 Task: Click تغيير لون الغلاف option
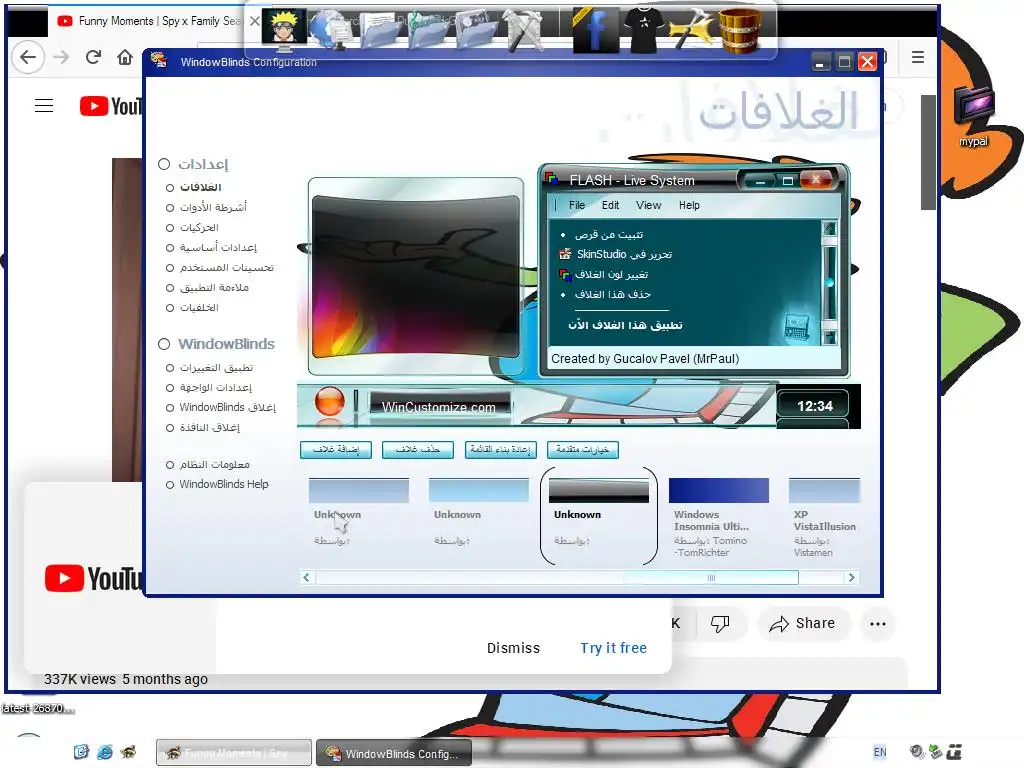point(611,274)
